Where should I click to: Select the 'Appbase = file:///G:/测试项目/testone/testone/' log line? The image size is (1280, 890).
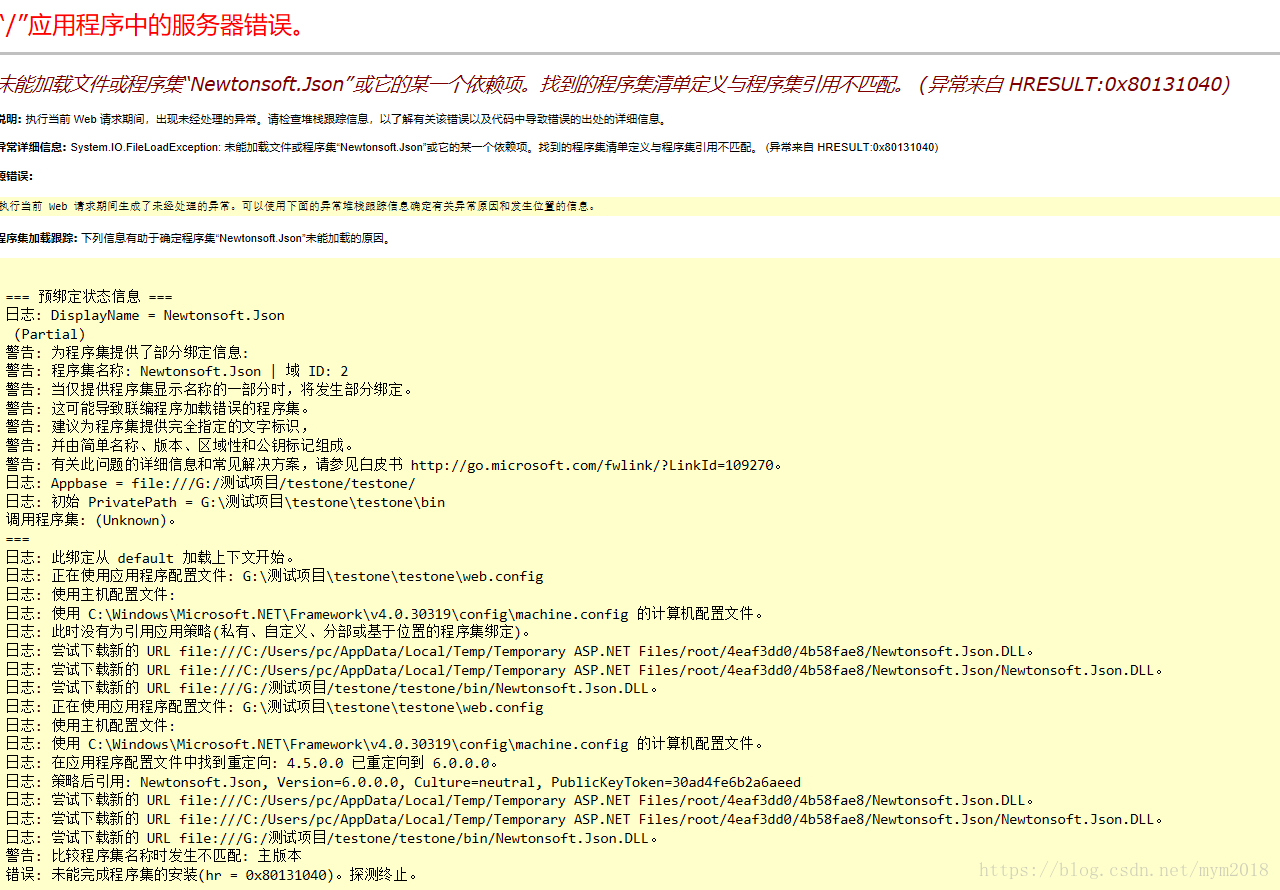point(210,483)
